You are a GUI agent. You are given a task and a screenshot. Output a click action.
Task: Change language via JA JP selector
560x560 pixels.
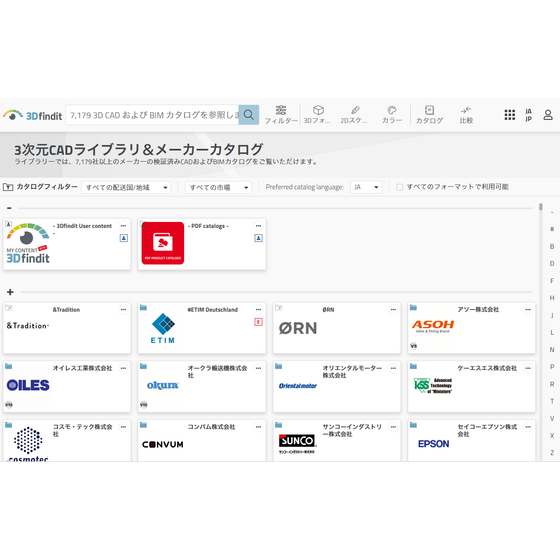tap(529, 115)
